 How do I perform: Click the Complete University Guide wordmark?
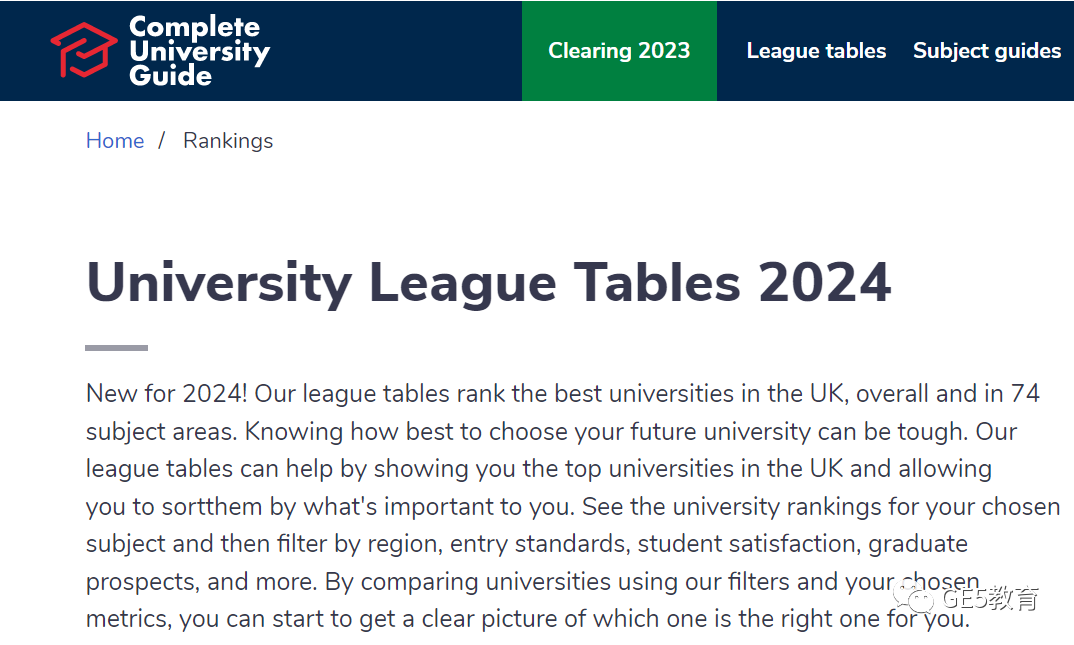(199, 51)
